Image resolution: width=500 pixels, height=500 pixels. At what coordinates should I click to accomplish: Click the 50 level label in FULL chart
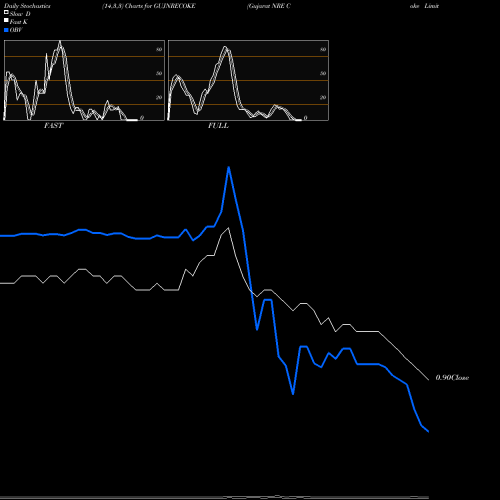[x=323, y=73]
